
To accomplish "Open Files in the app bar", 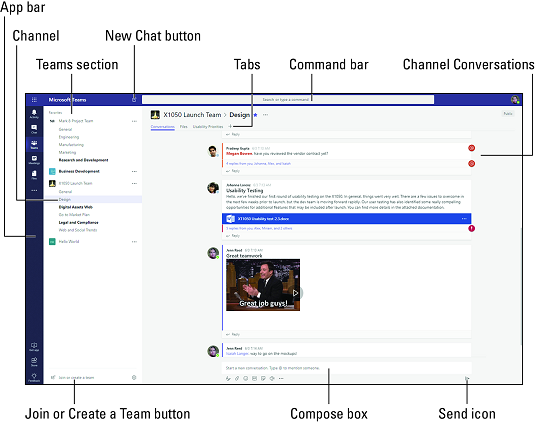I will [34, 175].
